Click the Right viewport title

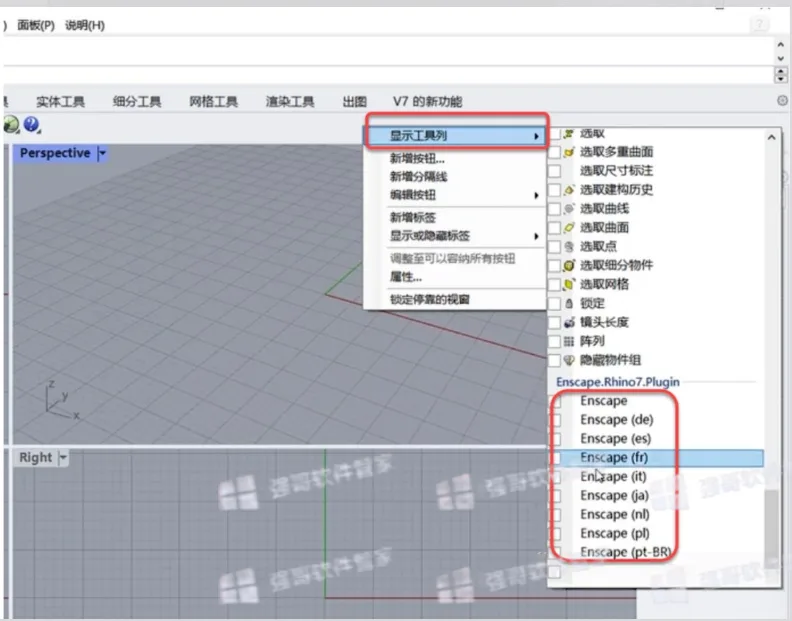(x=35, y=458)
